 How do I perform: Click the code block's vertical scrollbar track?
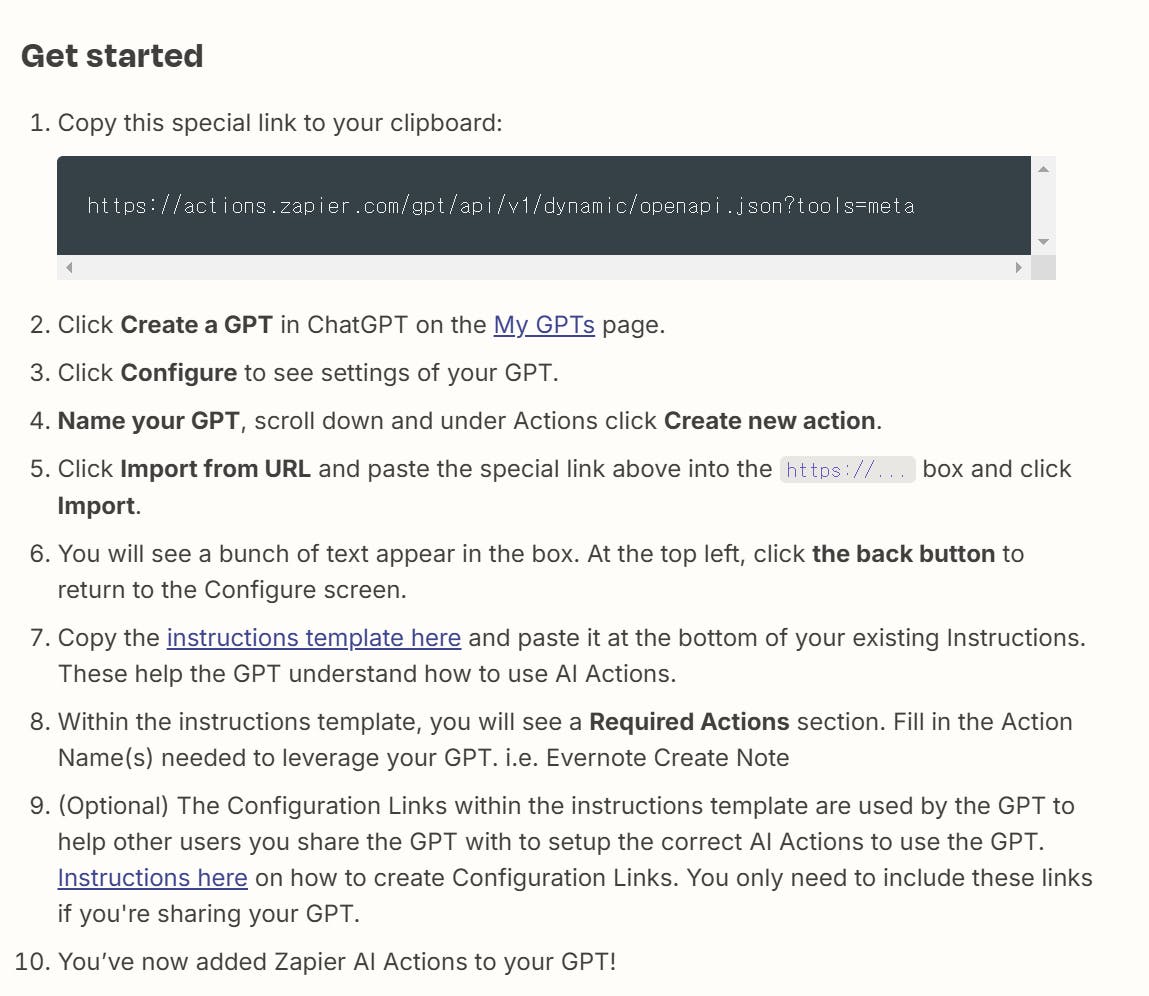pyautogui.click(x=1043, y=205)
